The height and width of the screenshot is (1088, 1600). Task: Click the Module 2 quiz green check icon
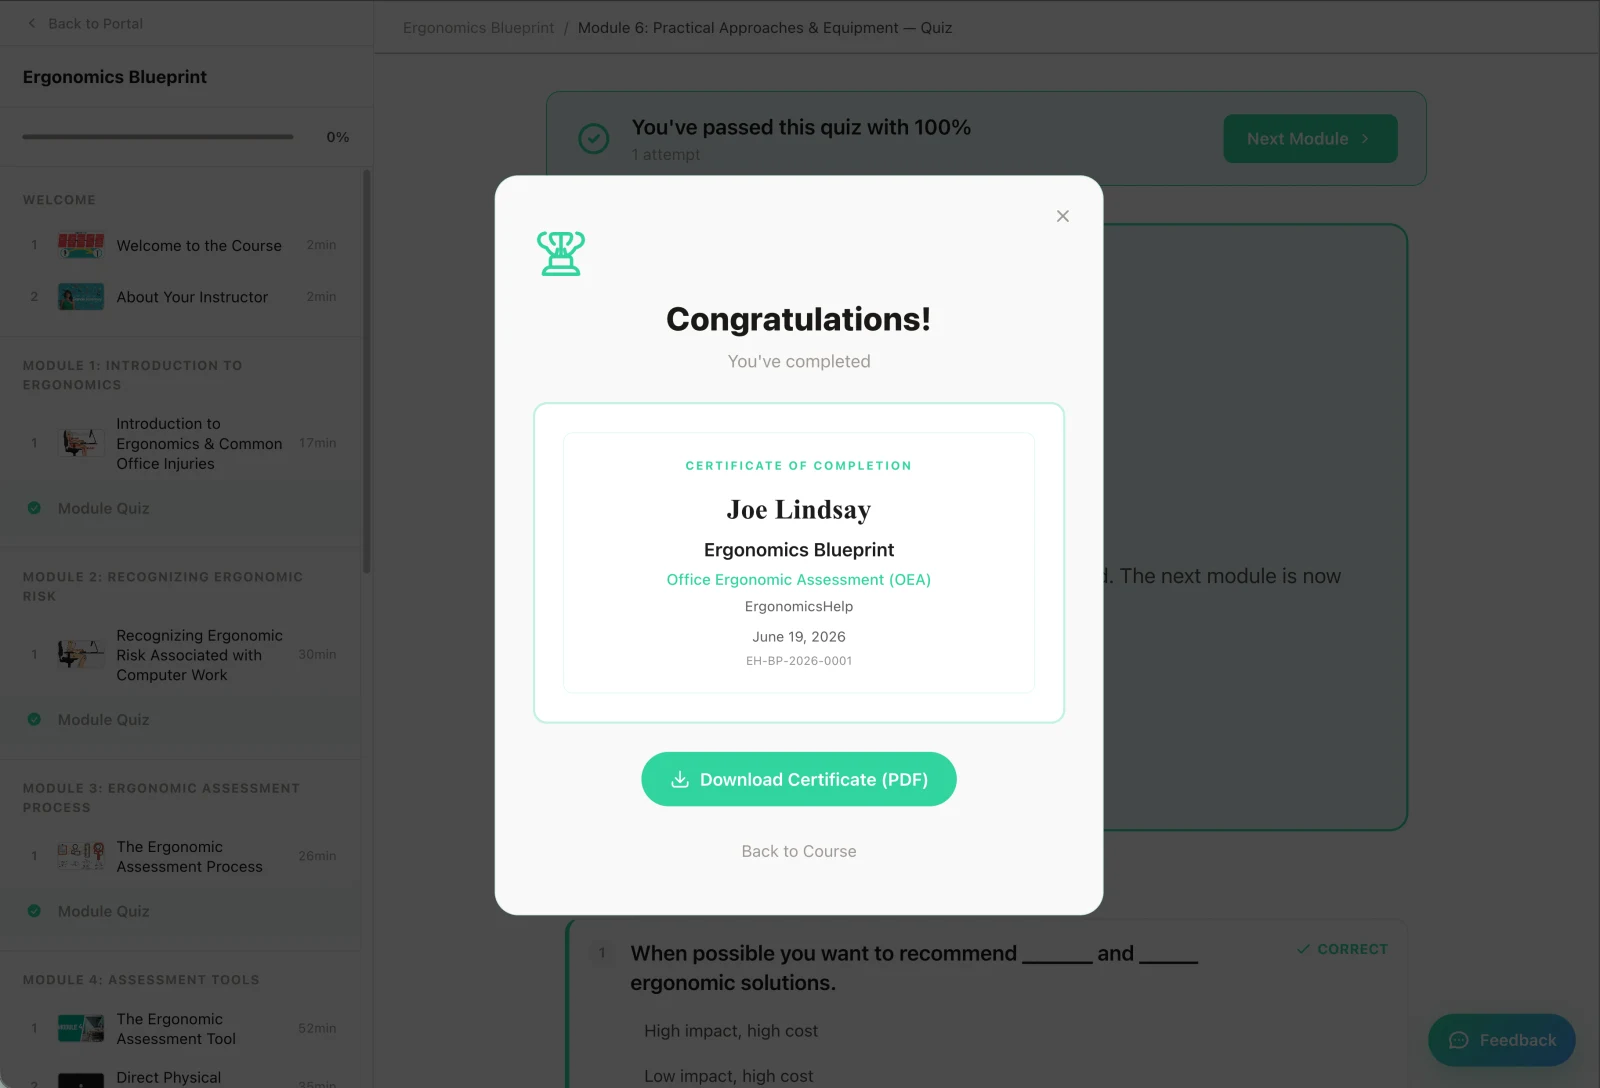(x=34, y=719)
